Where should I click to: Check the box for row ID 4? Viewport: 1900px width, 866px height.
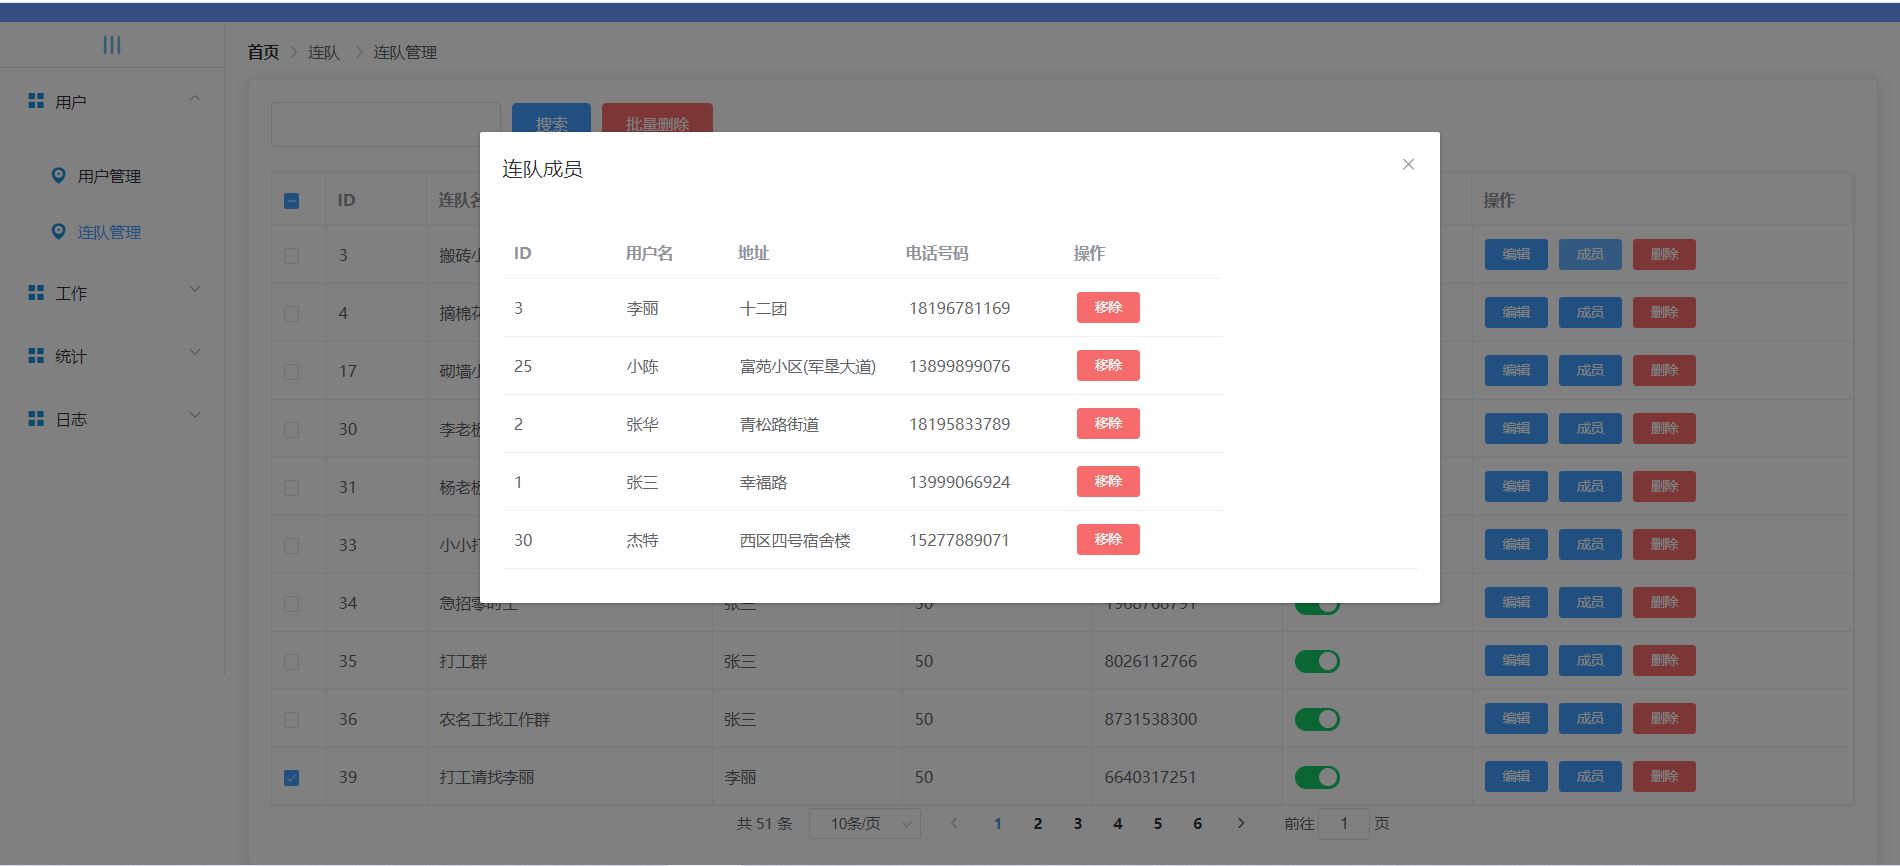291,314
